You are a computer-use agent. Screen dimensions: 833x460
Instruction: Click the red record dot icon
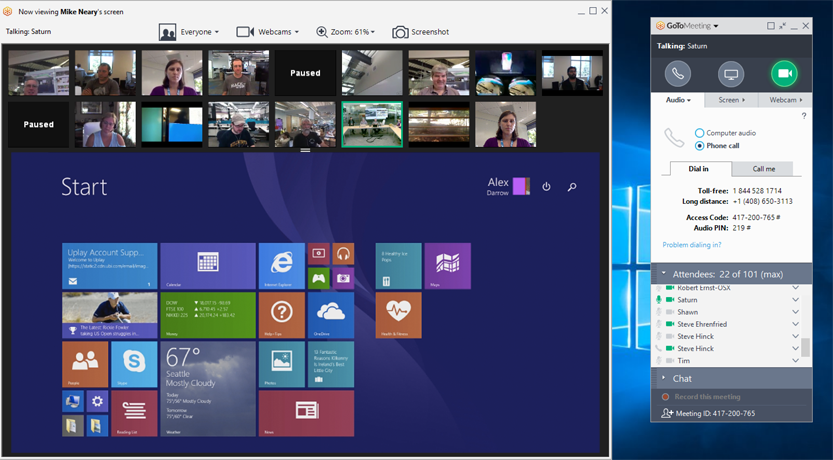[665, 397]
